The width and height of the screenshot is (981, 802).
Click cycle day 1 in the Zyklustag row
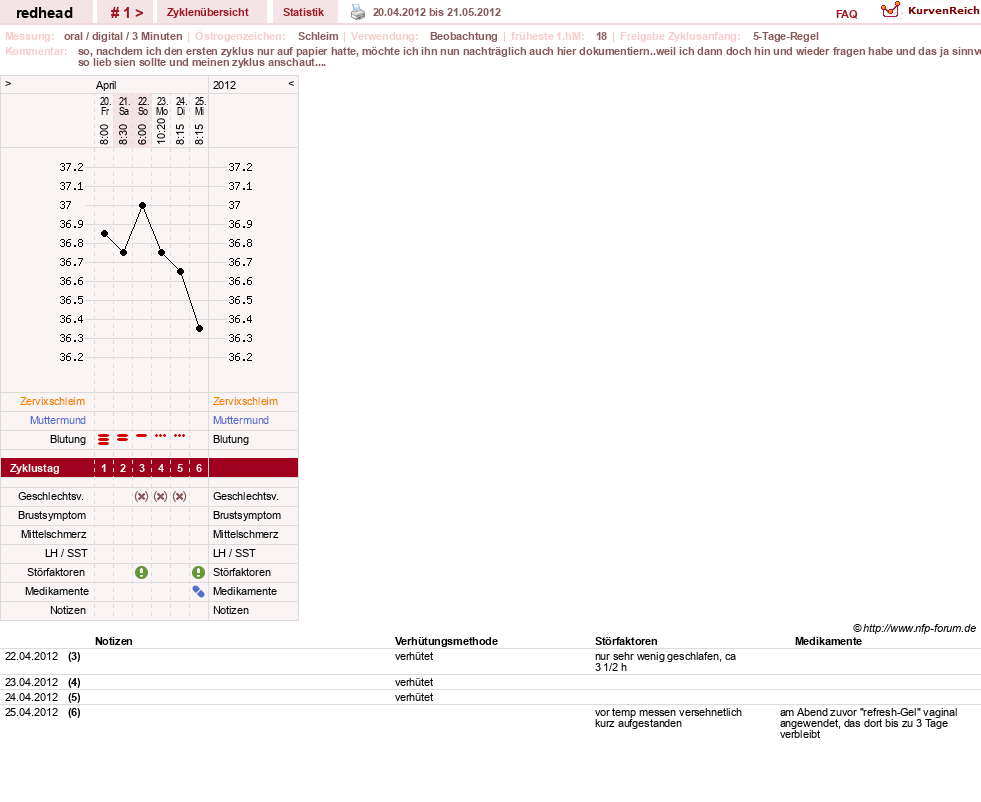(x=104, y=468)
